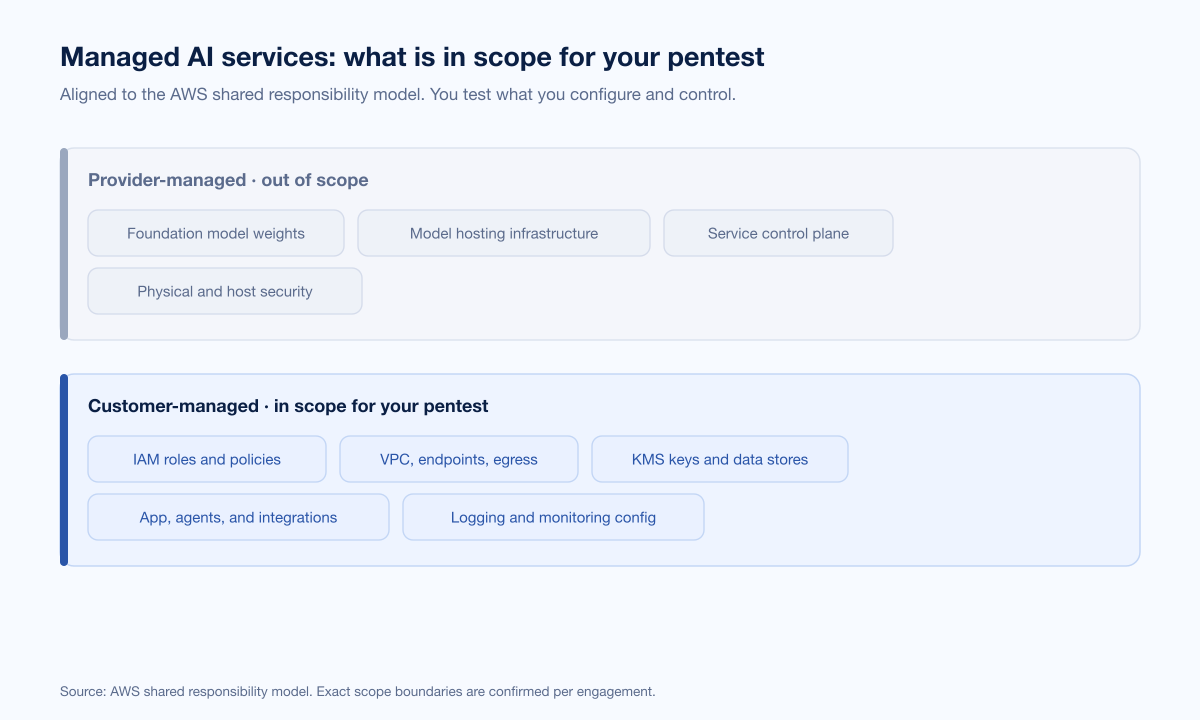Click Logging and monitoring config chip

(x=553, y=517)
